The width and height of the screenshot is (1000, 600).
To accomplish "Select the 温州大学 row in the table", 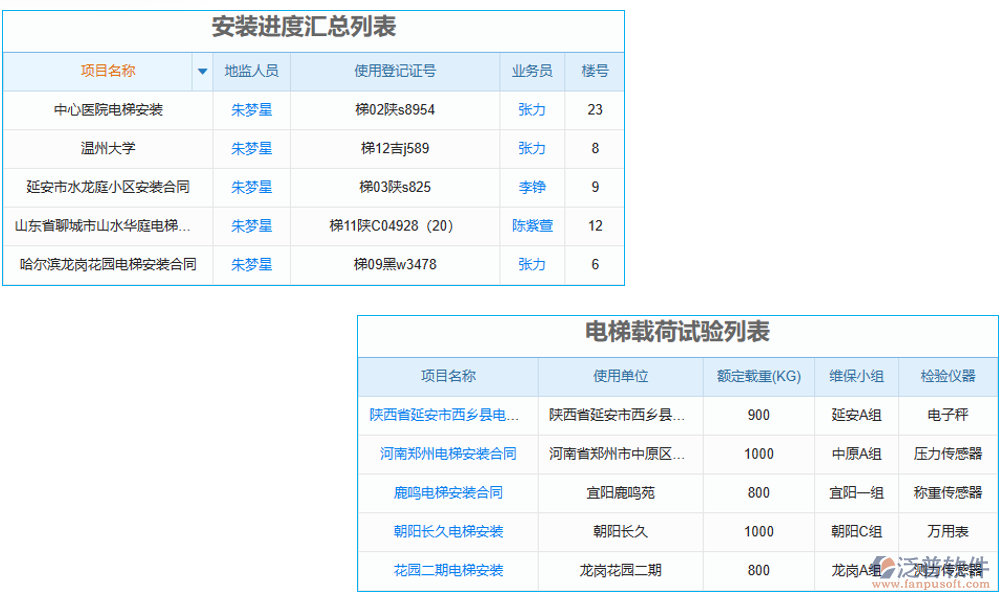I will pyautogui.click(x=107, y=148).
